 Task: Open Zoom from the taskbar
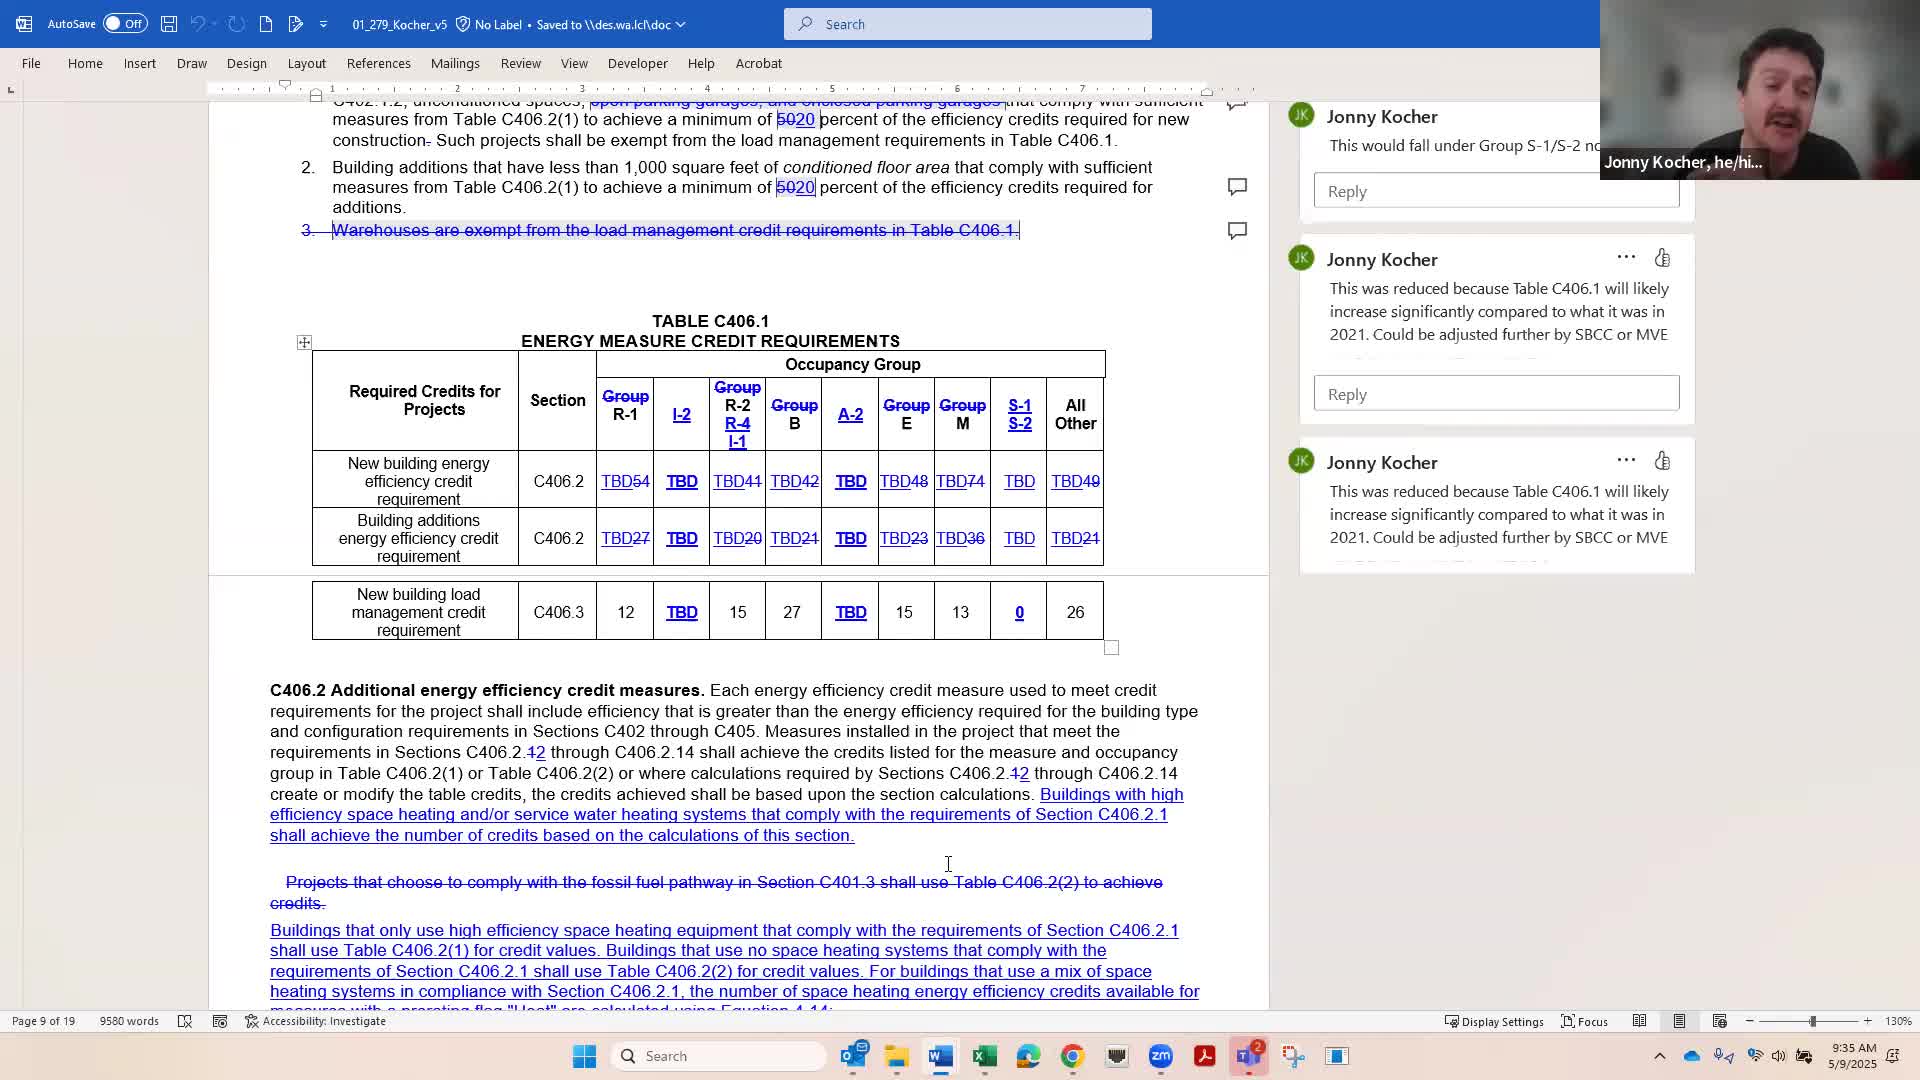coord(1160,1056)
